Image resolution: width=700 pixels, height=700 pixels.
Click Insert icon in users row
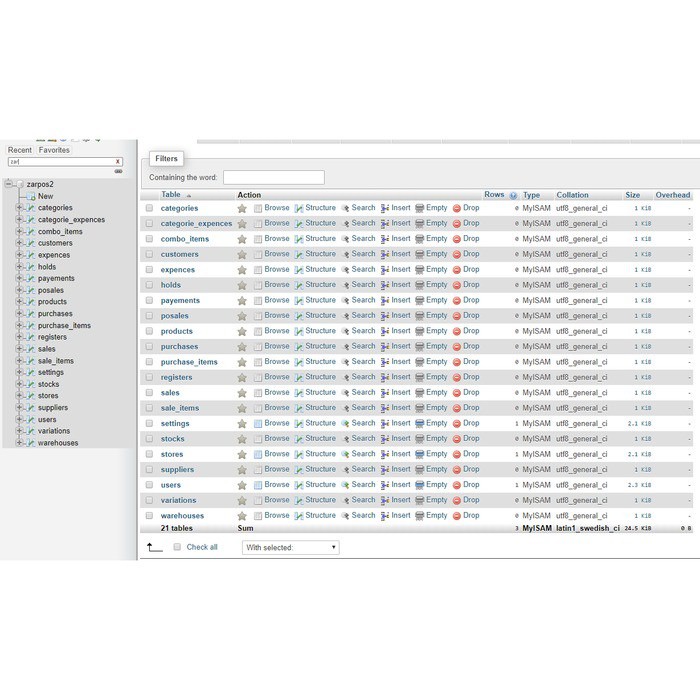click(385, 485)
